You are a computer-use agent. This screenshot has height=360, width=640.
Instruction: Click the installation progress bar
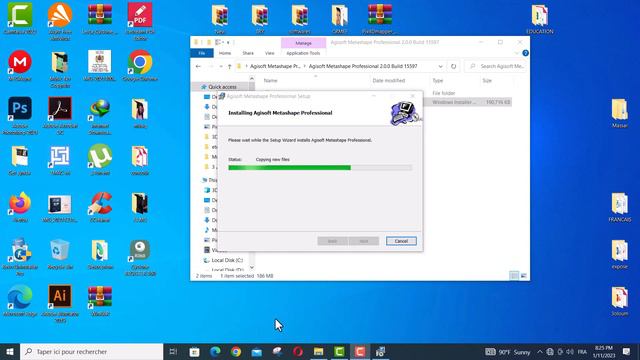(320, 167)
